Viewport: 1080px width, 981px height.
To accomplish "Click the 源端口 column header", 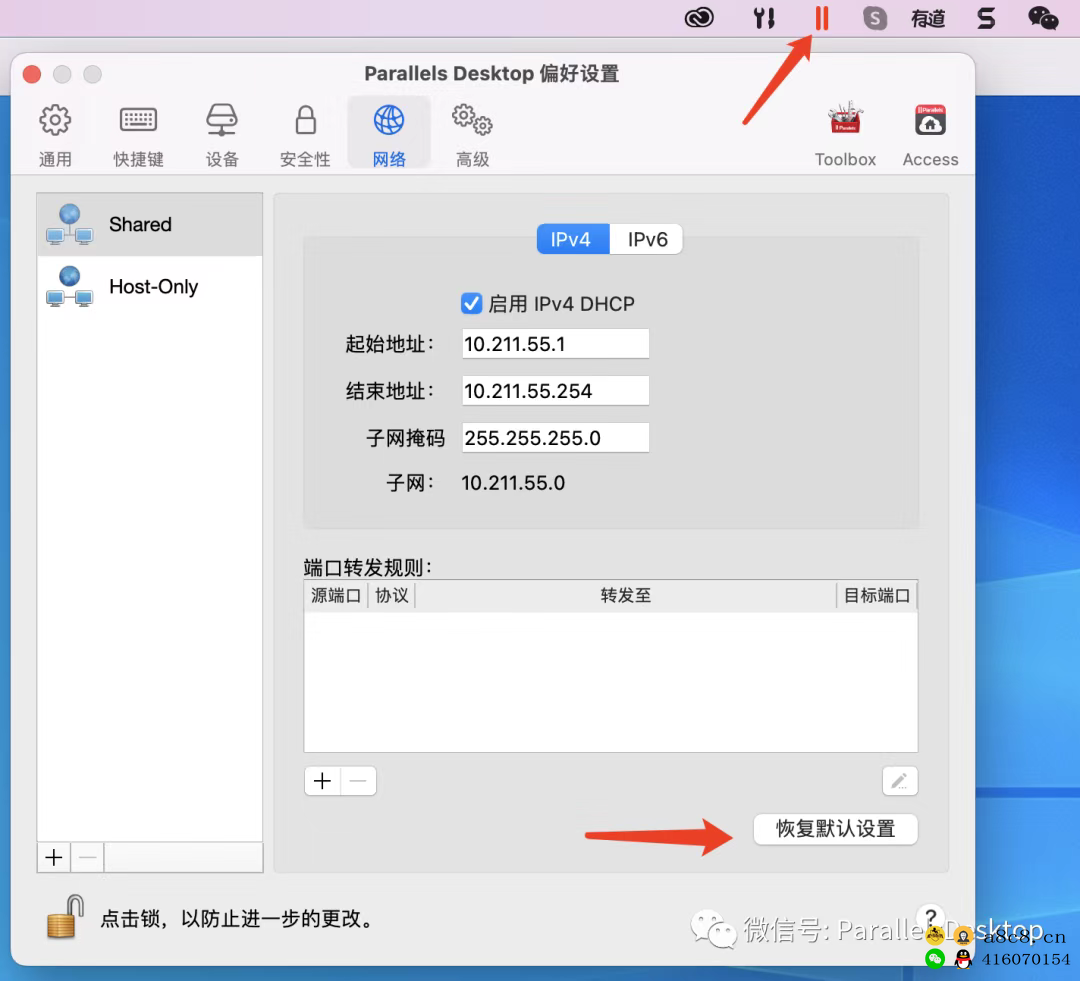I will [x=336, y=595].
